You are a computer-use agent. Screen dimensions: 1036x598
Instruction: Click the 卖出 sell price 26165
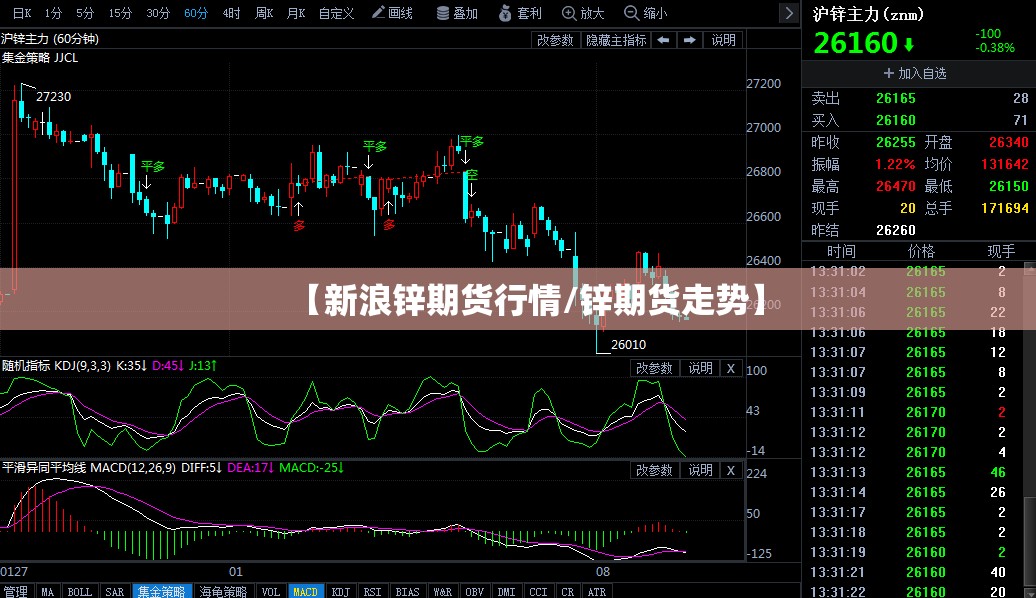pos(896,98)
